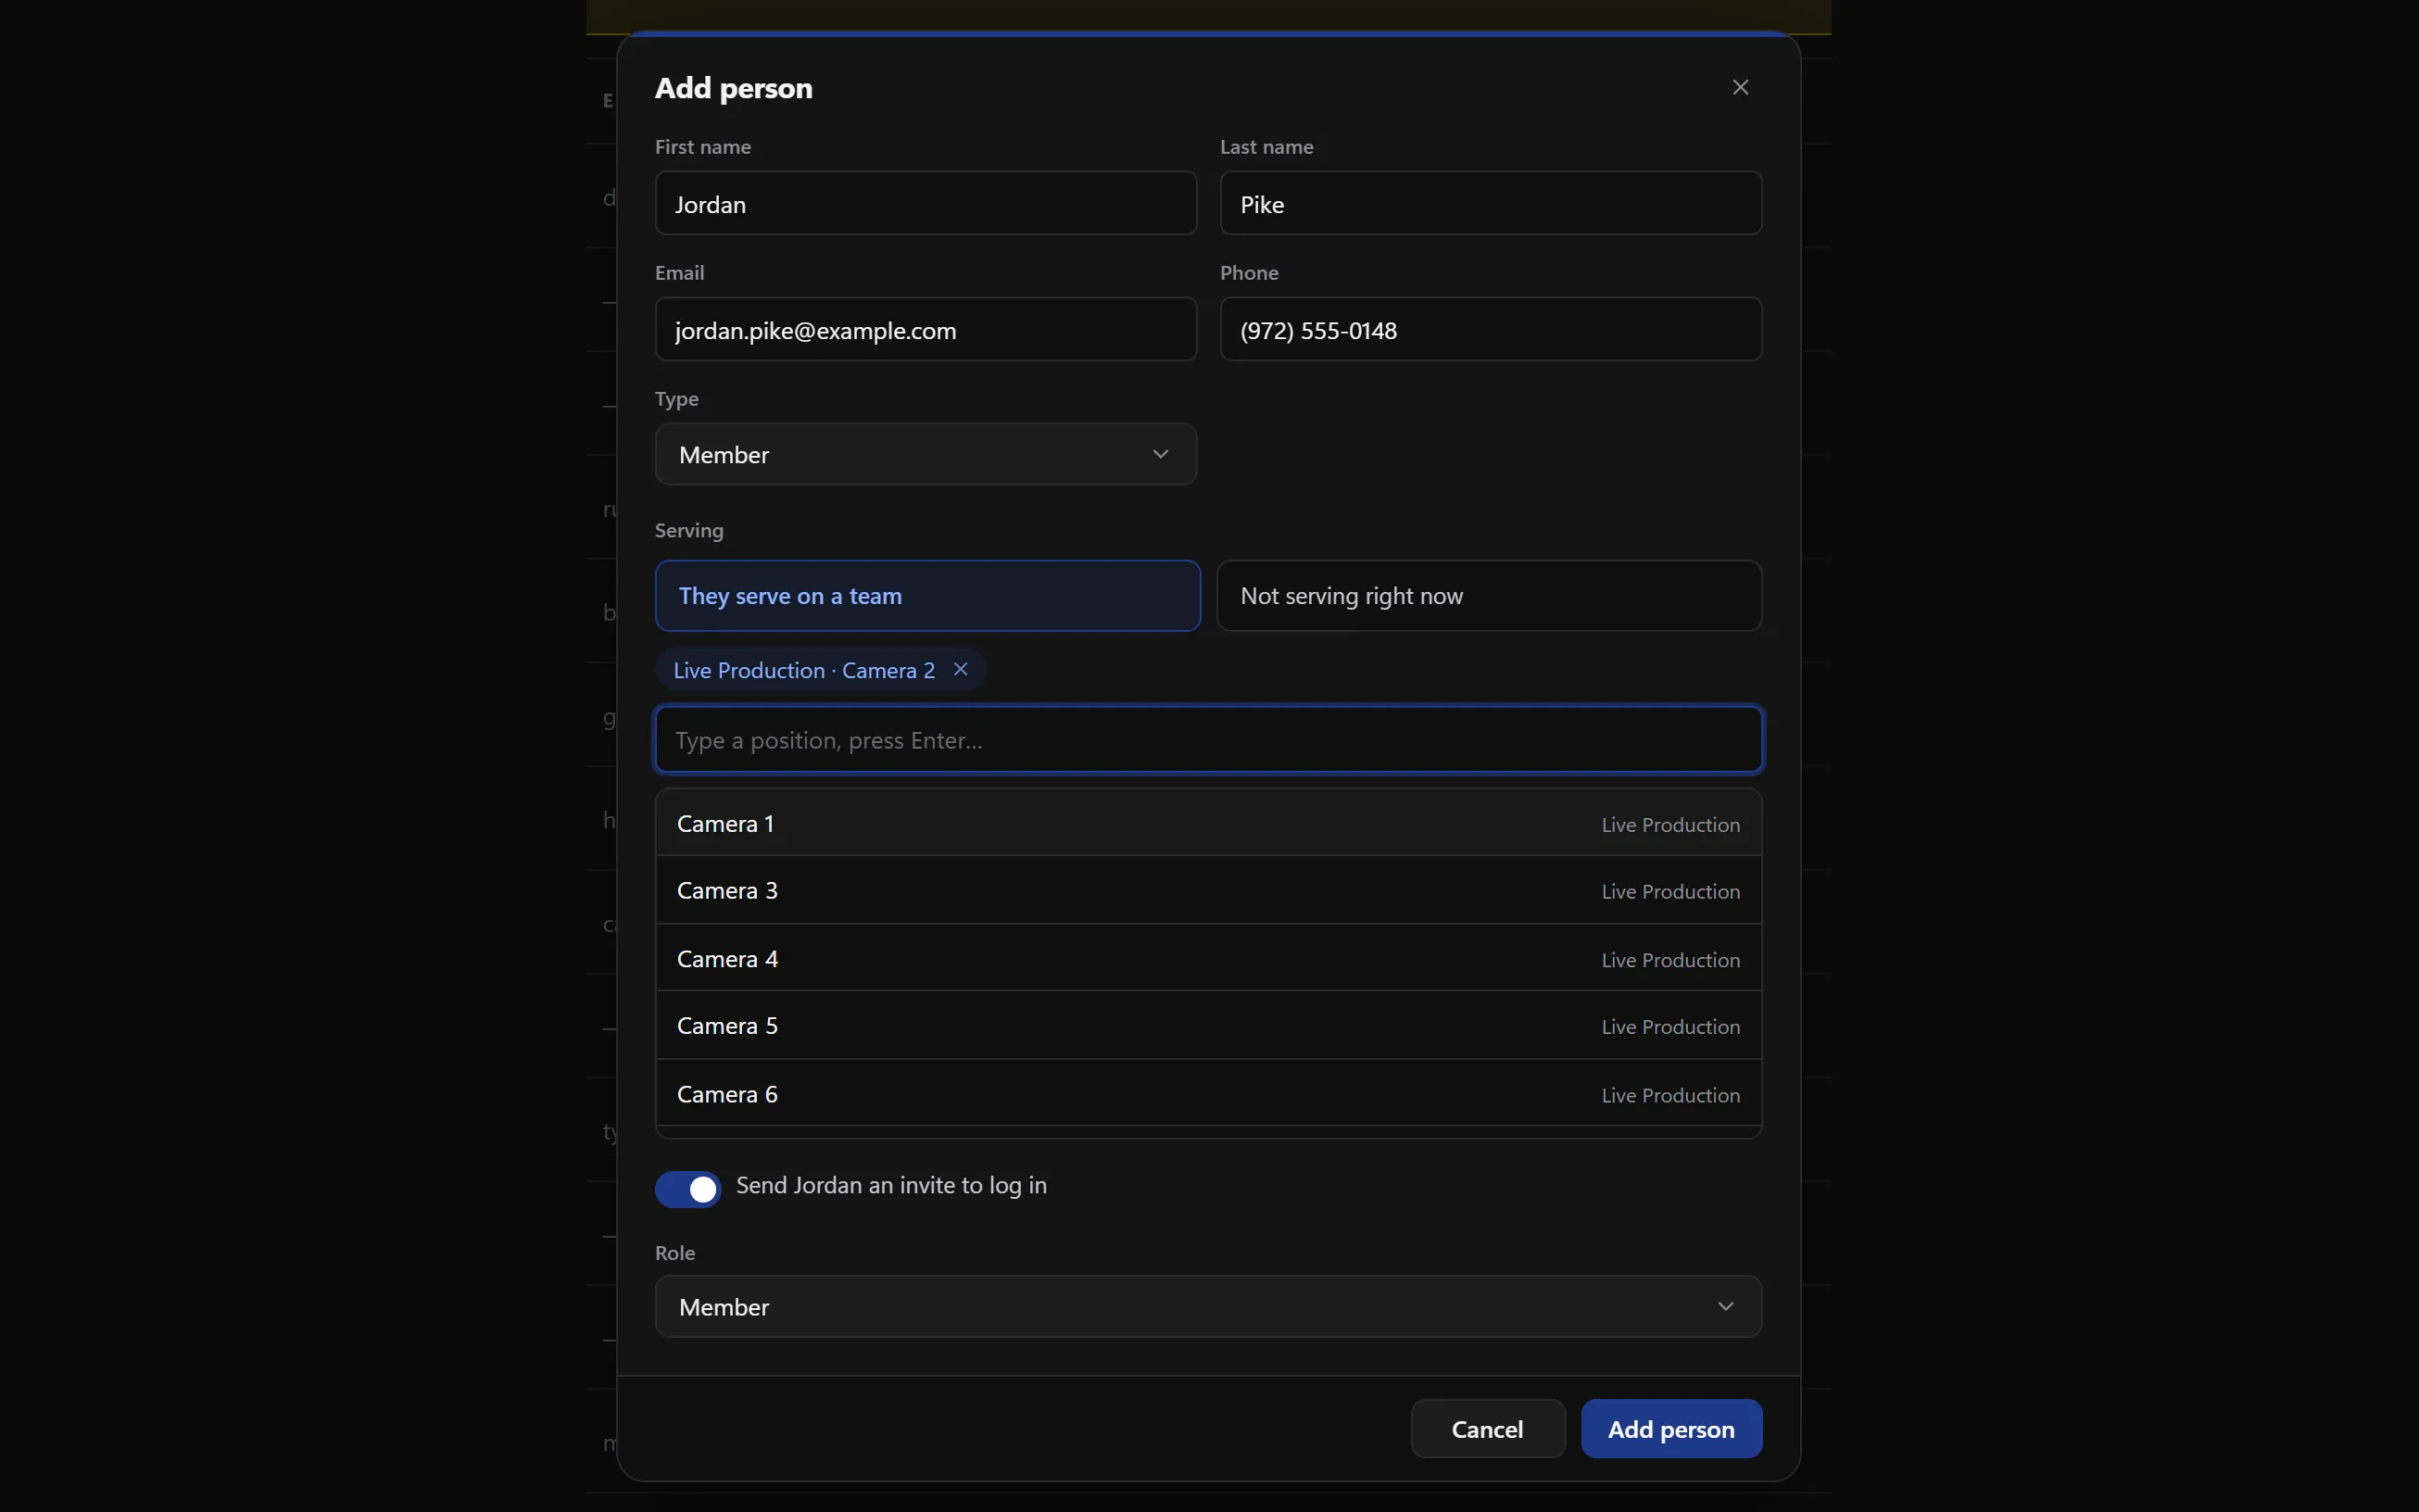This screenshot has height=1512, width=2419.
Task: Cancel adding the person
Action: [1487, 1429]
